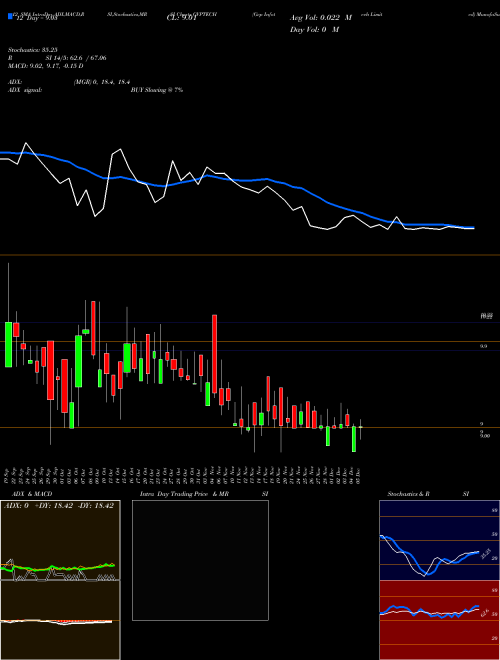Select the 'Avg Vol: 0.022 M' readout
The image size is (500, 660).
321,18
